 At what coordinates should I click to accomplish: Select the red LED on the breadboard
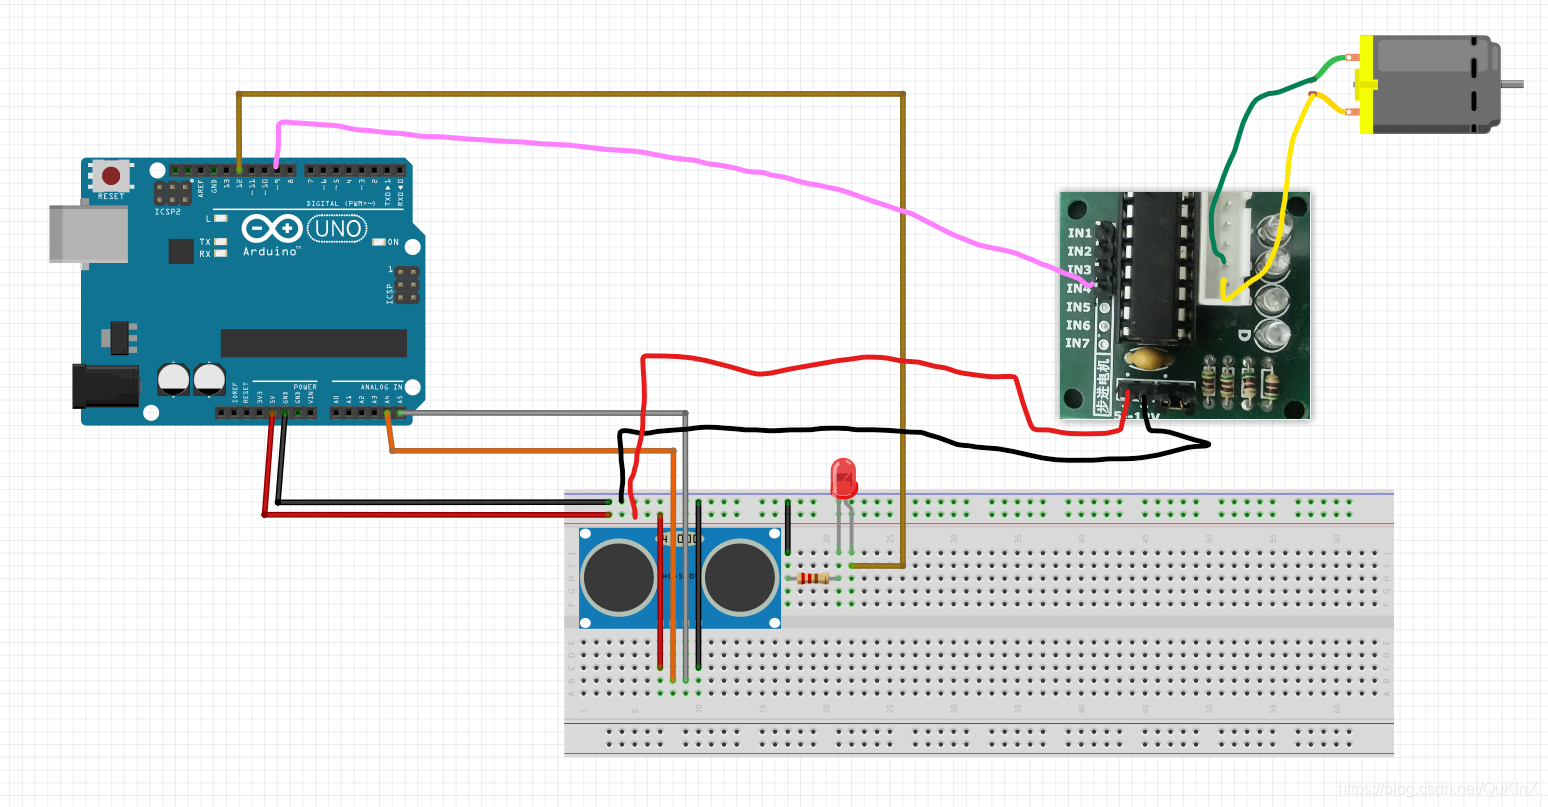pyautogui.click(x=844, y=480)
